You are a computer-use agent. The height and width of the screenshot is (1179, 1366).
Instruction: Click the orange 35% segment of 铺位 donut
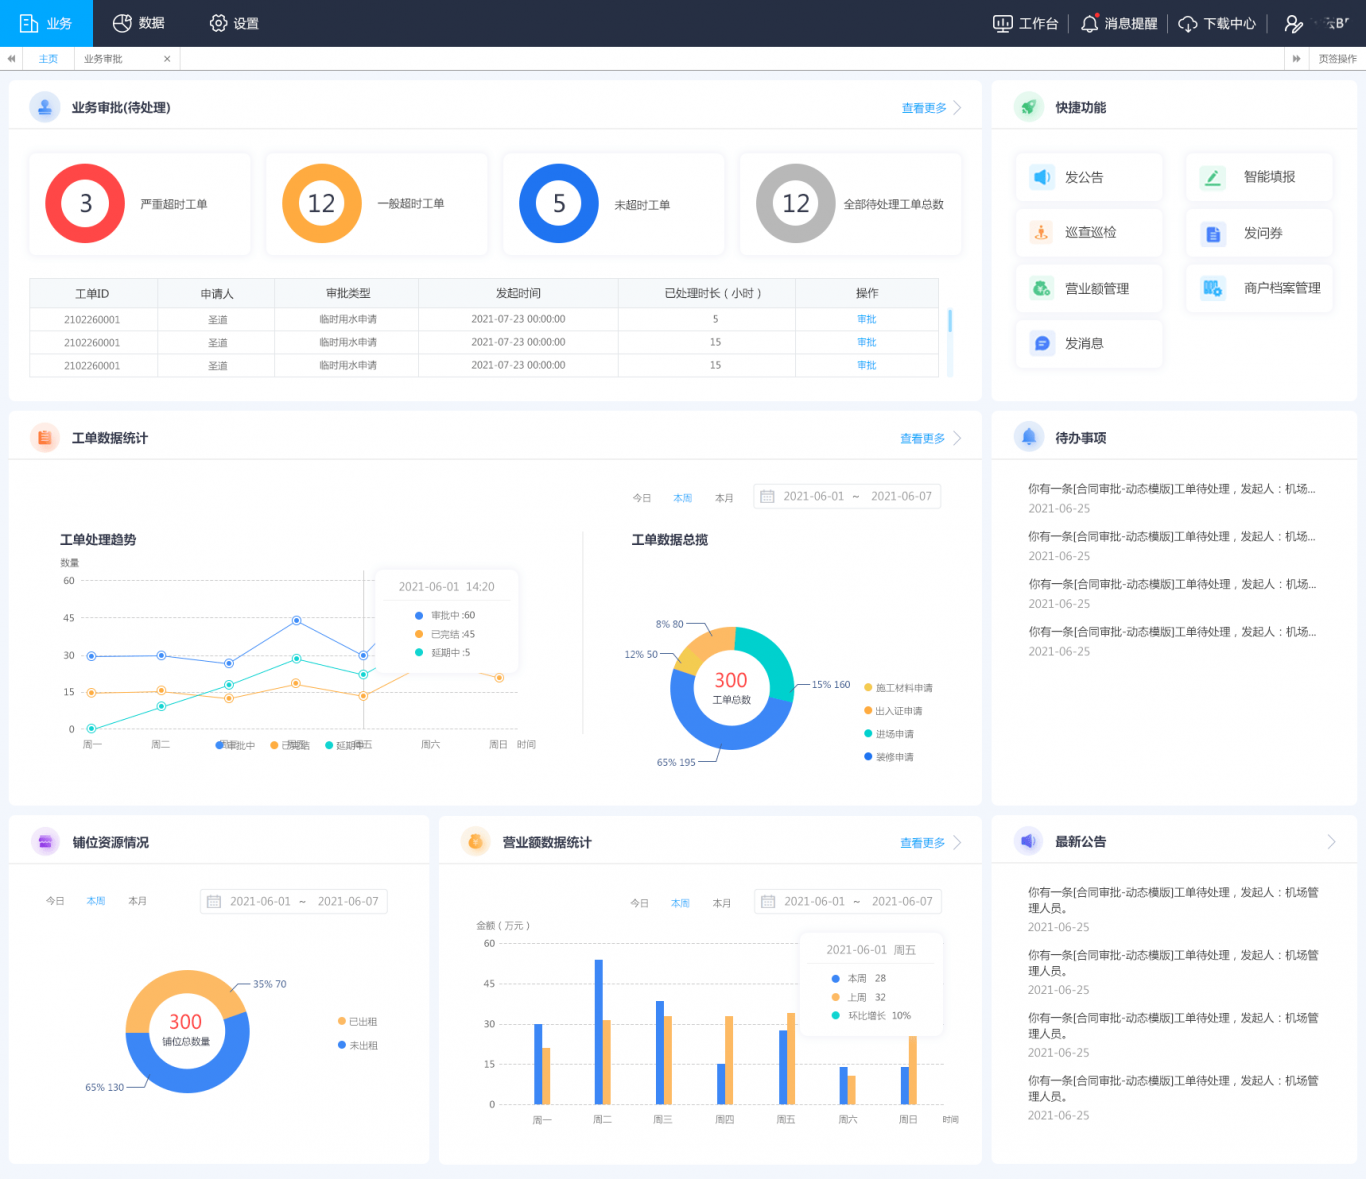click(x=180, y=984)
